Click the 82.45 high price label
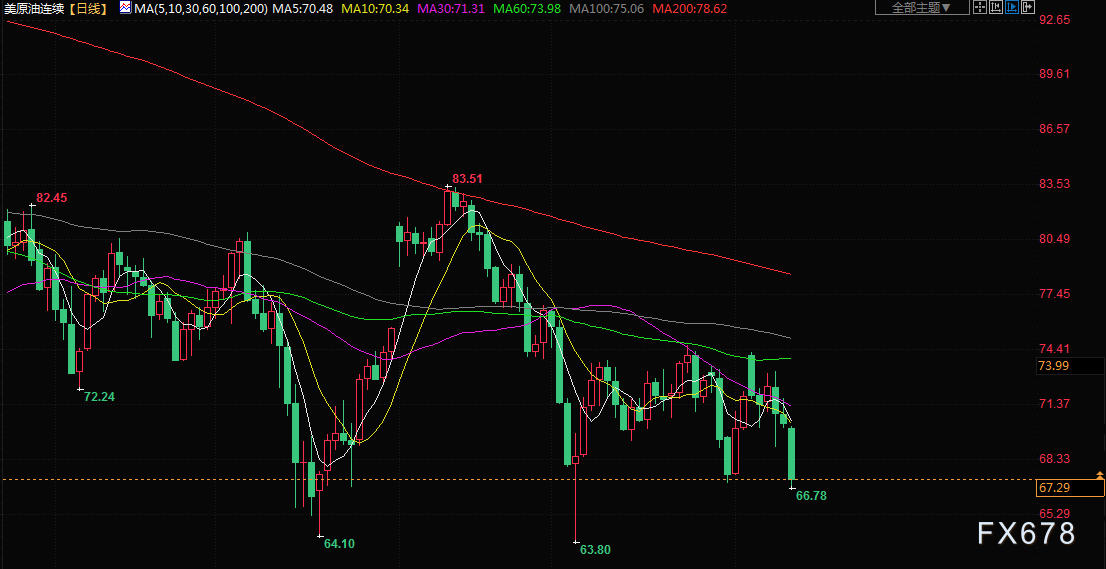The image size is (1106, 569). [51, 198]
